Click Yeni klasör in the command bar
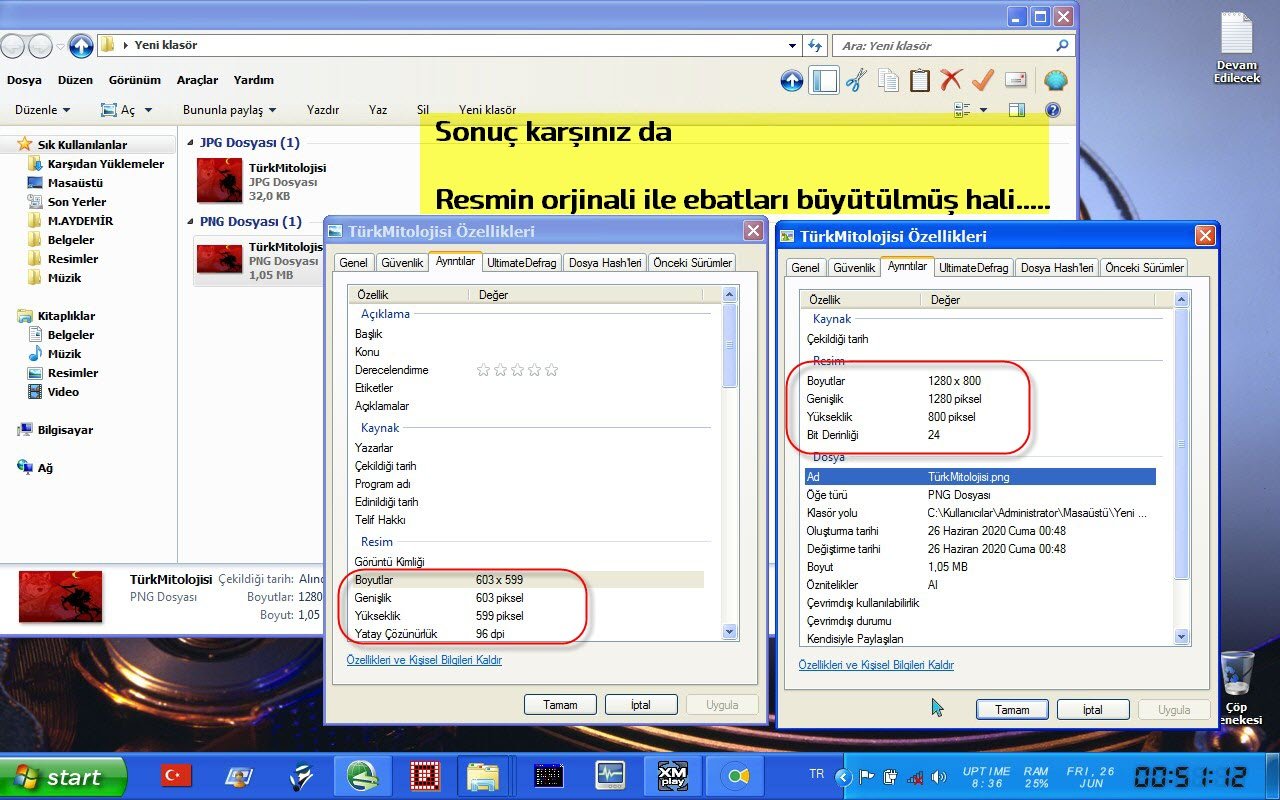Screen dimensions: 1280x800 click(488, 110)
